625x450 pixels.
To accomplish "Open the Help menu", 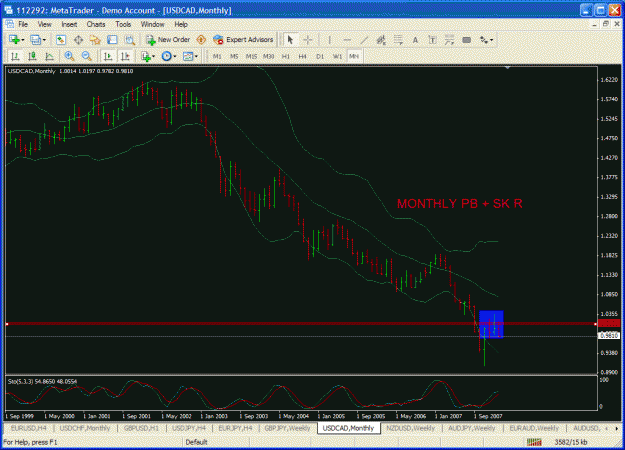I will 181,24.
